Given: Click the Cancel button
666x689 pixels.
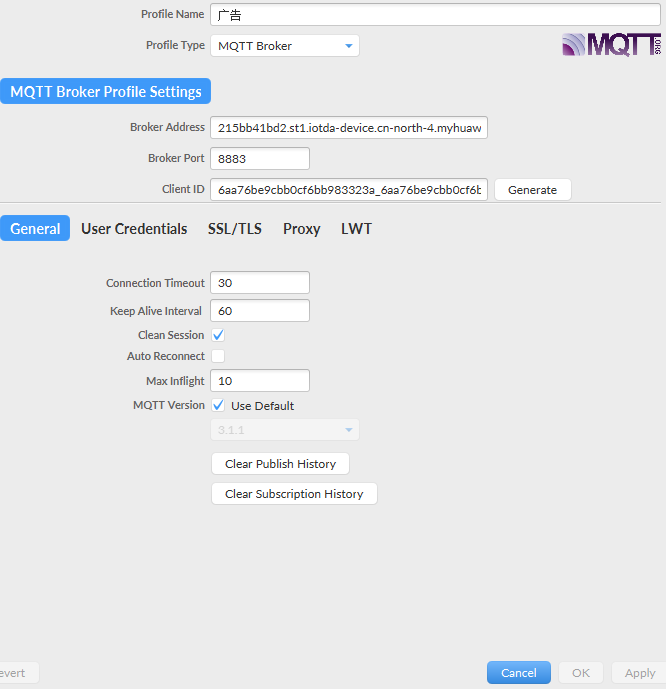Looking at the screenshot, I should click(518, 673).
